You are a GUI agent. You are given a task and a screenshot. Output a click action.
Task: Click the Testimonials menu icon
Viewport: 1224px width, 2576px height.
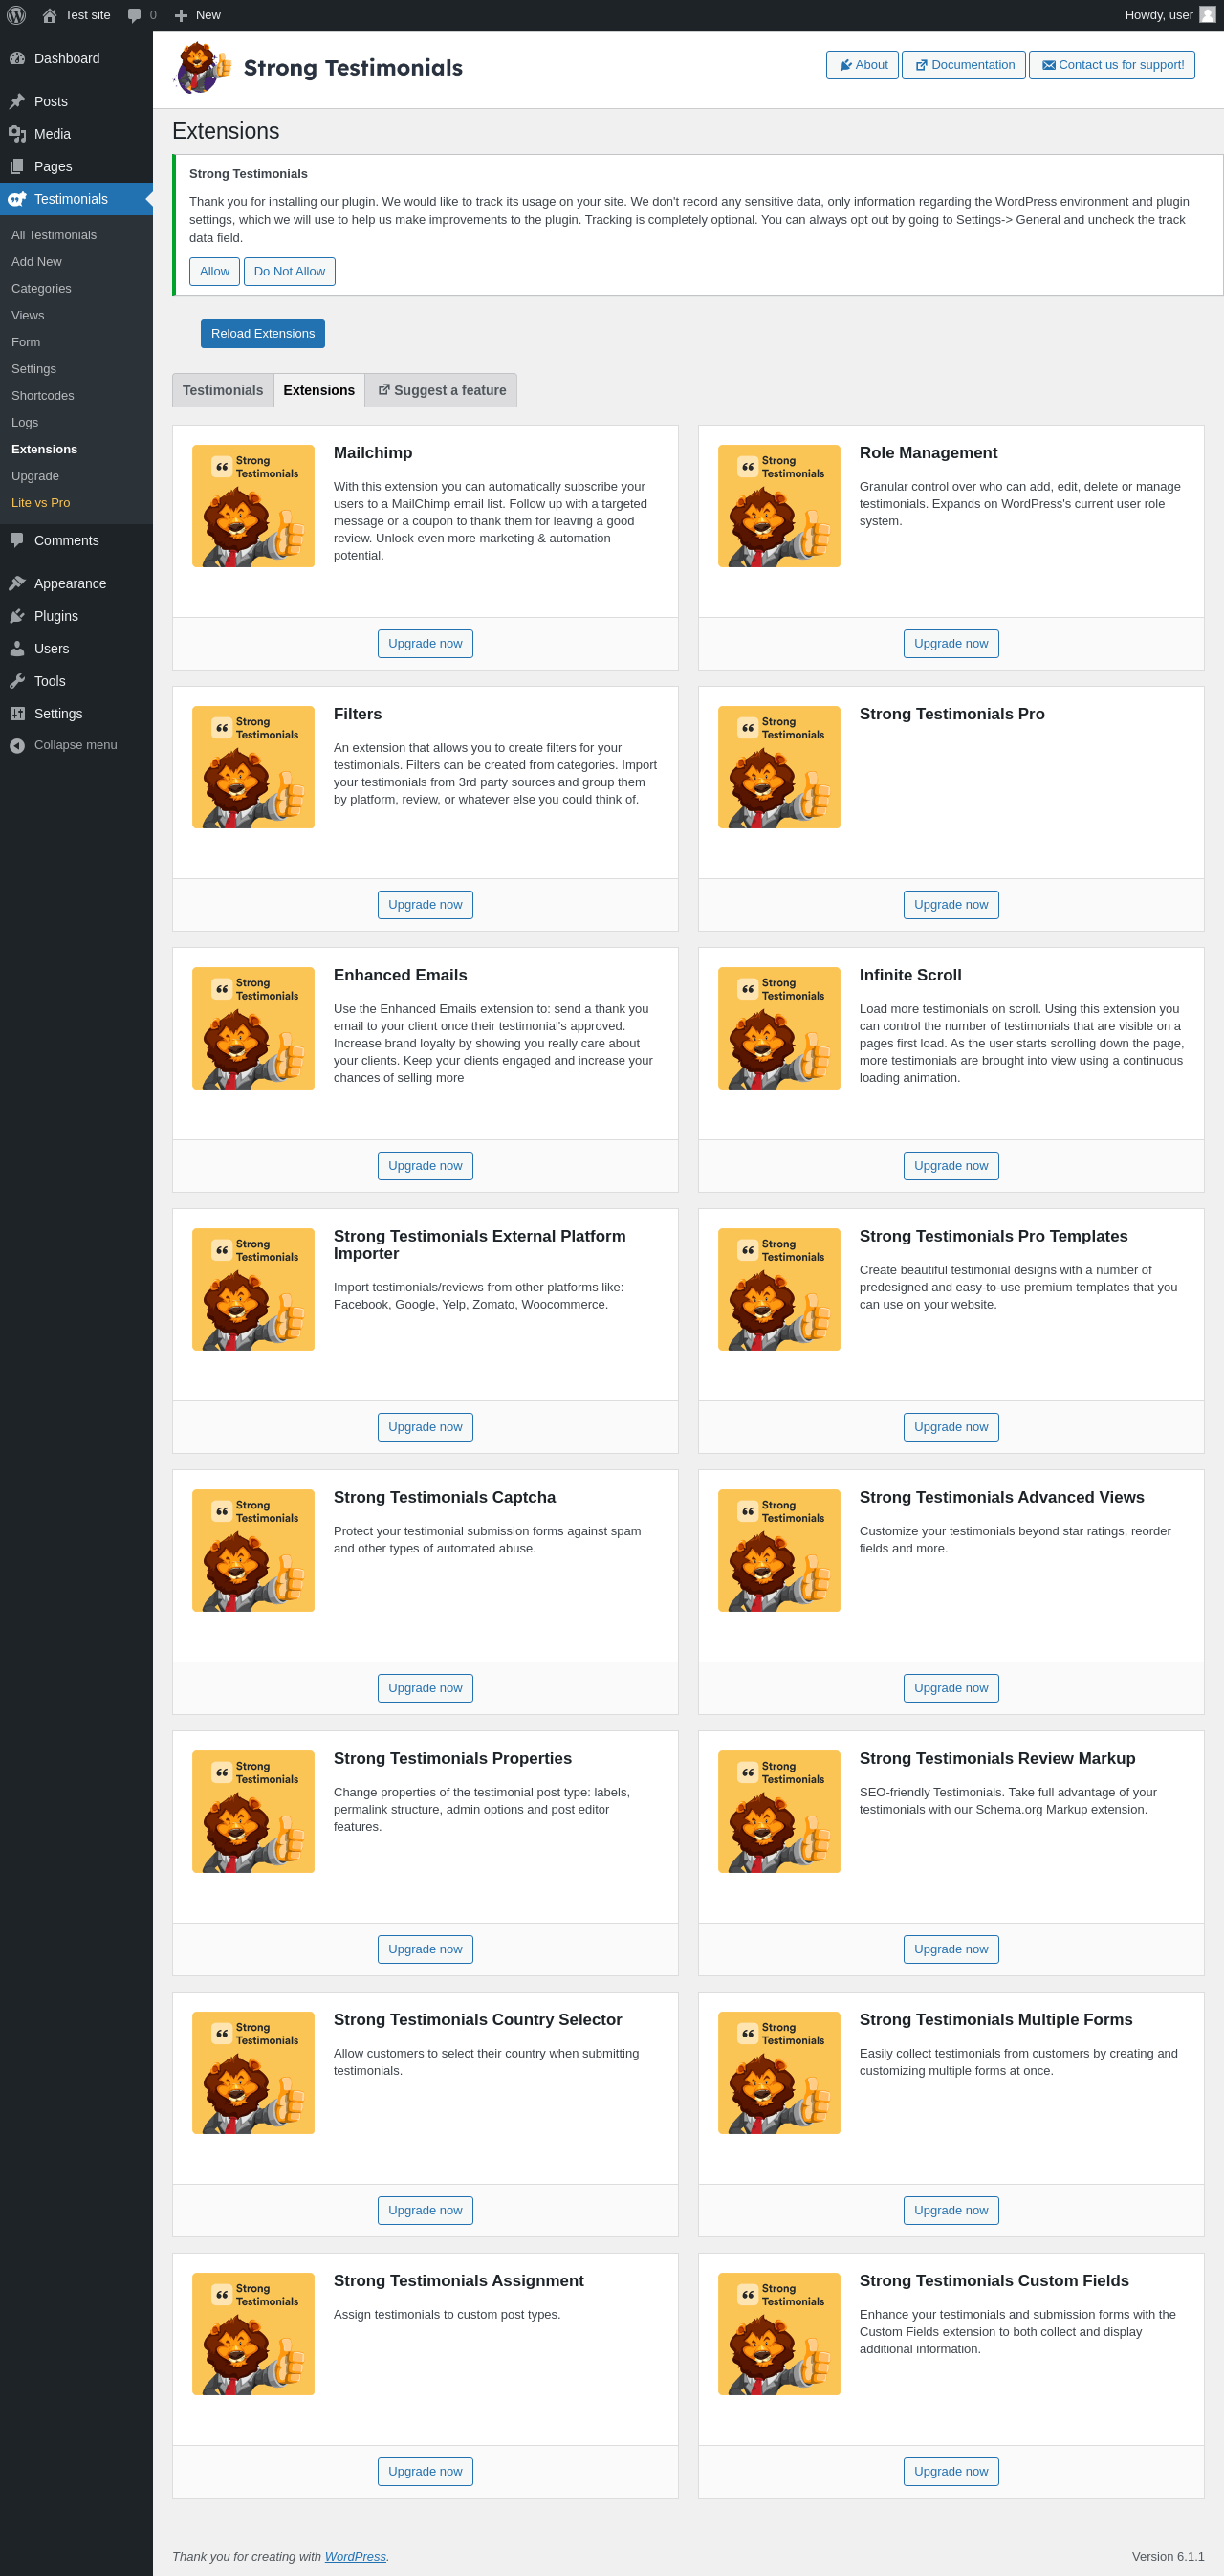[17, 199]
